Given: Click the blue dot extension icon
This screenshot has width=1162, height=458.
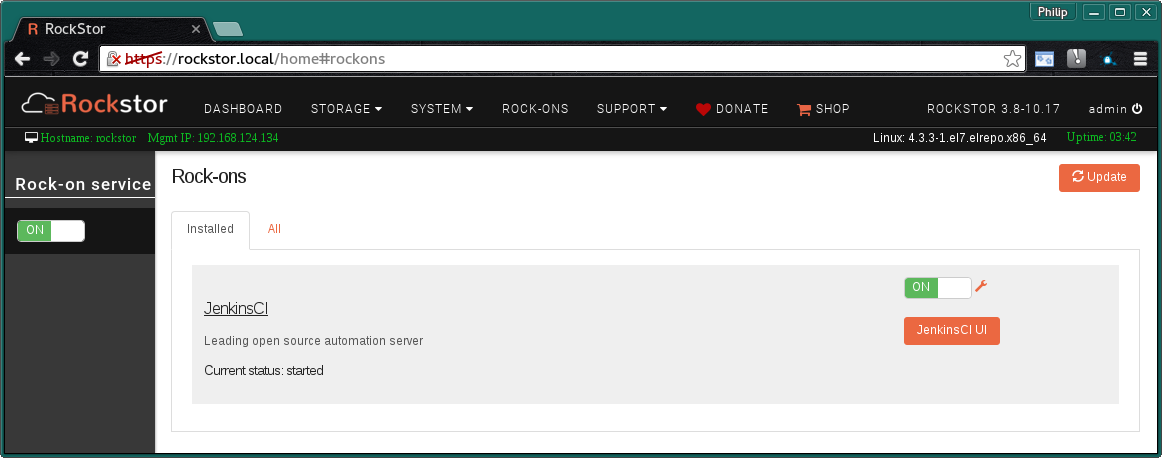Looking at the screenshot, I should (1109, 60).
